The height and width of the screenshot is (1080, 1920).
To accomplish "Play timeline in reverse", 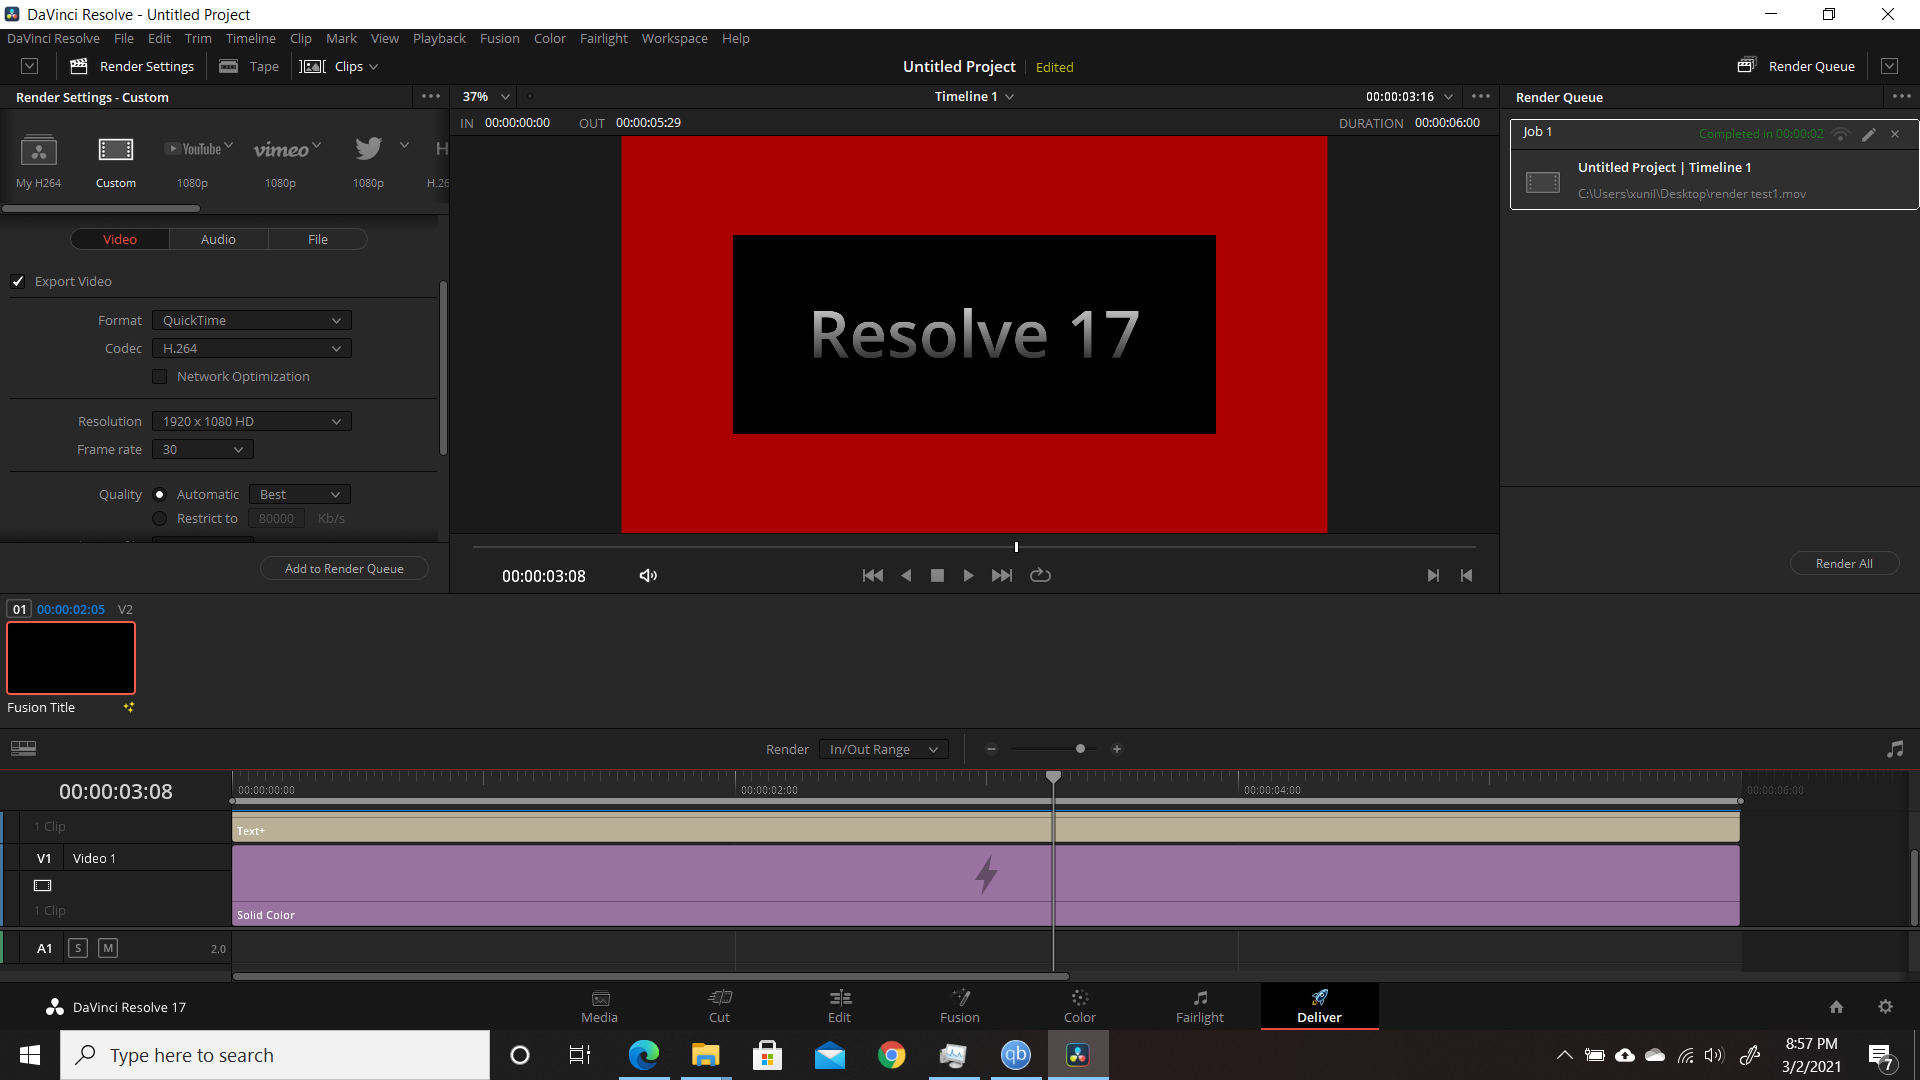I will 906,575.
